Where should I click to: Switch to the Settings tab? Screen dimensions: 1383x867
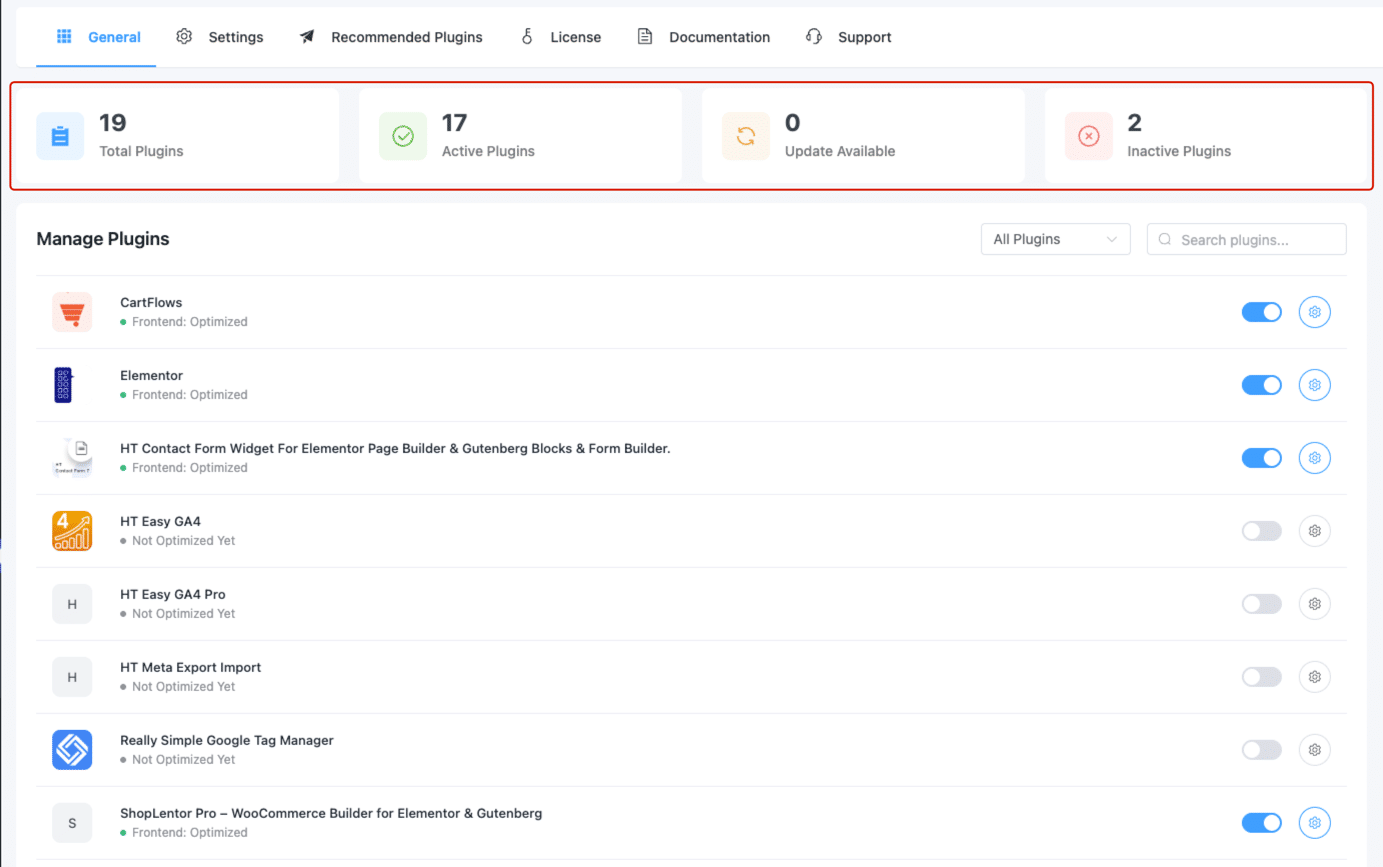point(220,37)
